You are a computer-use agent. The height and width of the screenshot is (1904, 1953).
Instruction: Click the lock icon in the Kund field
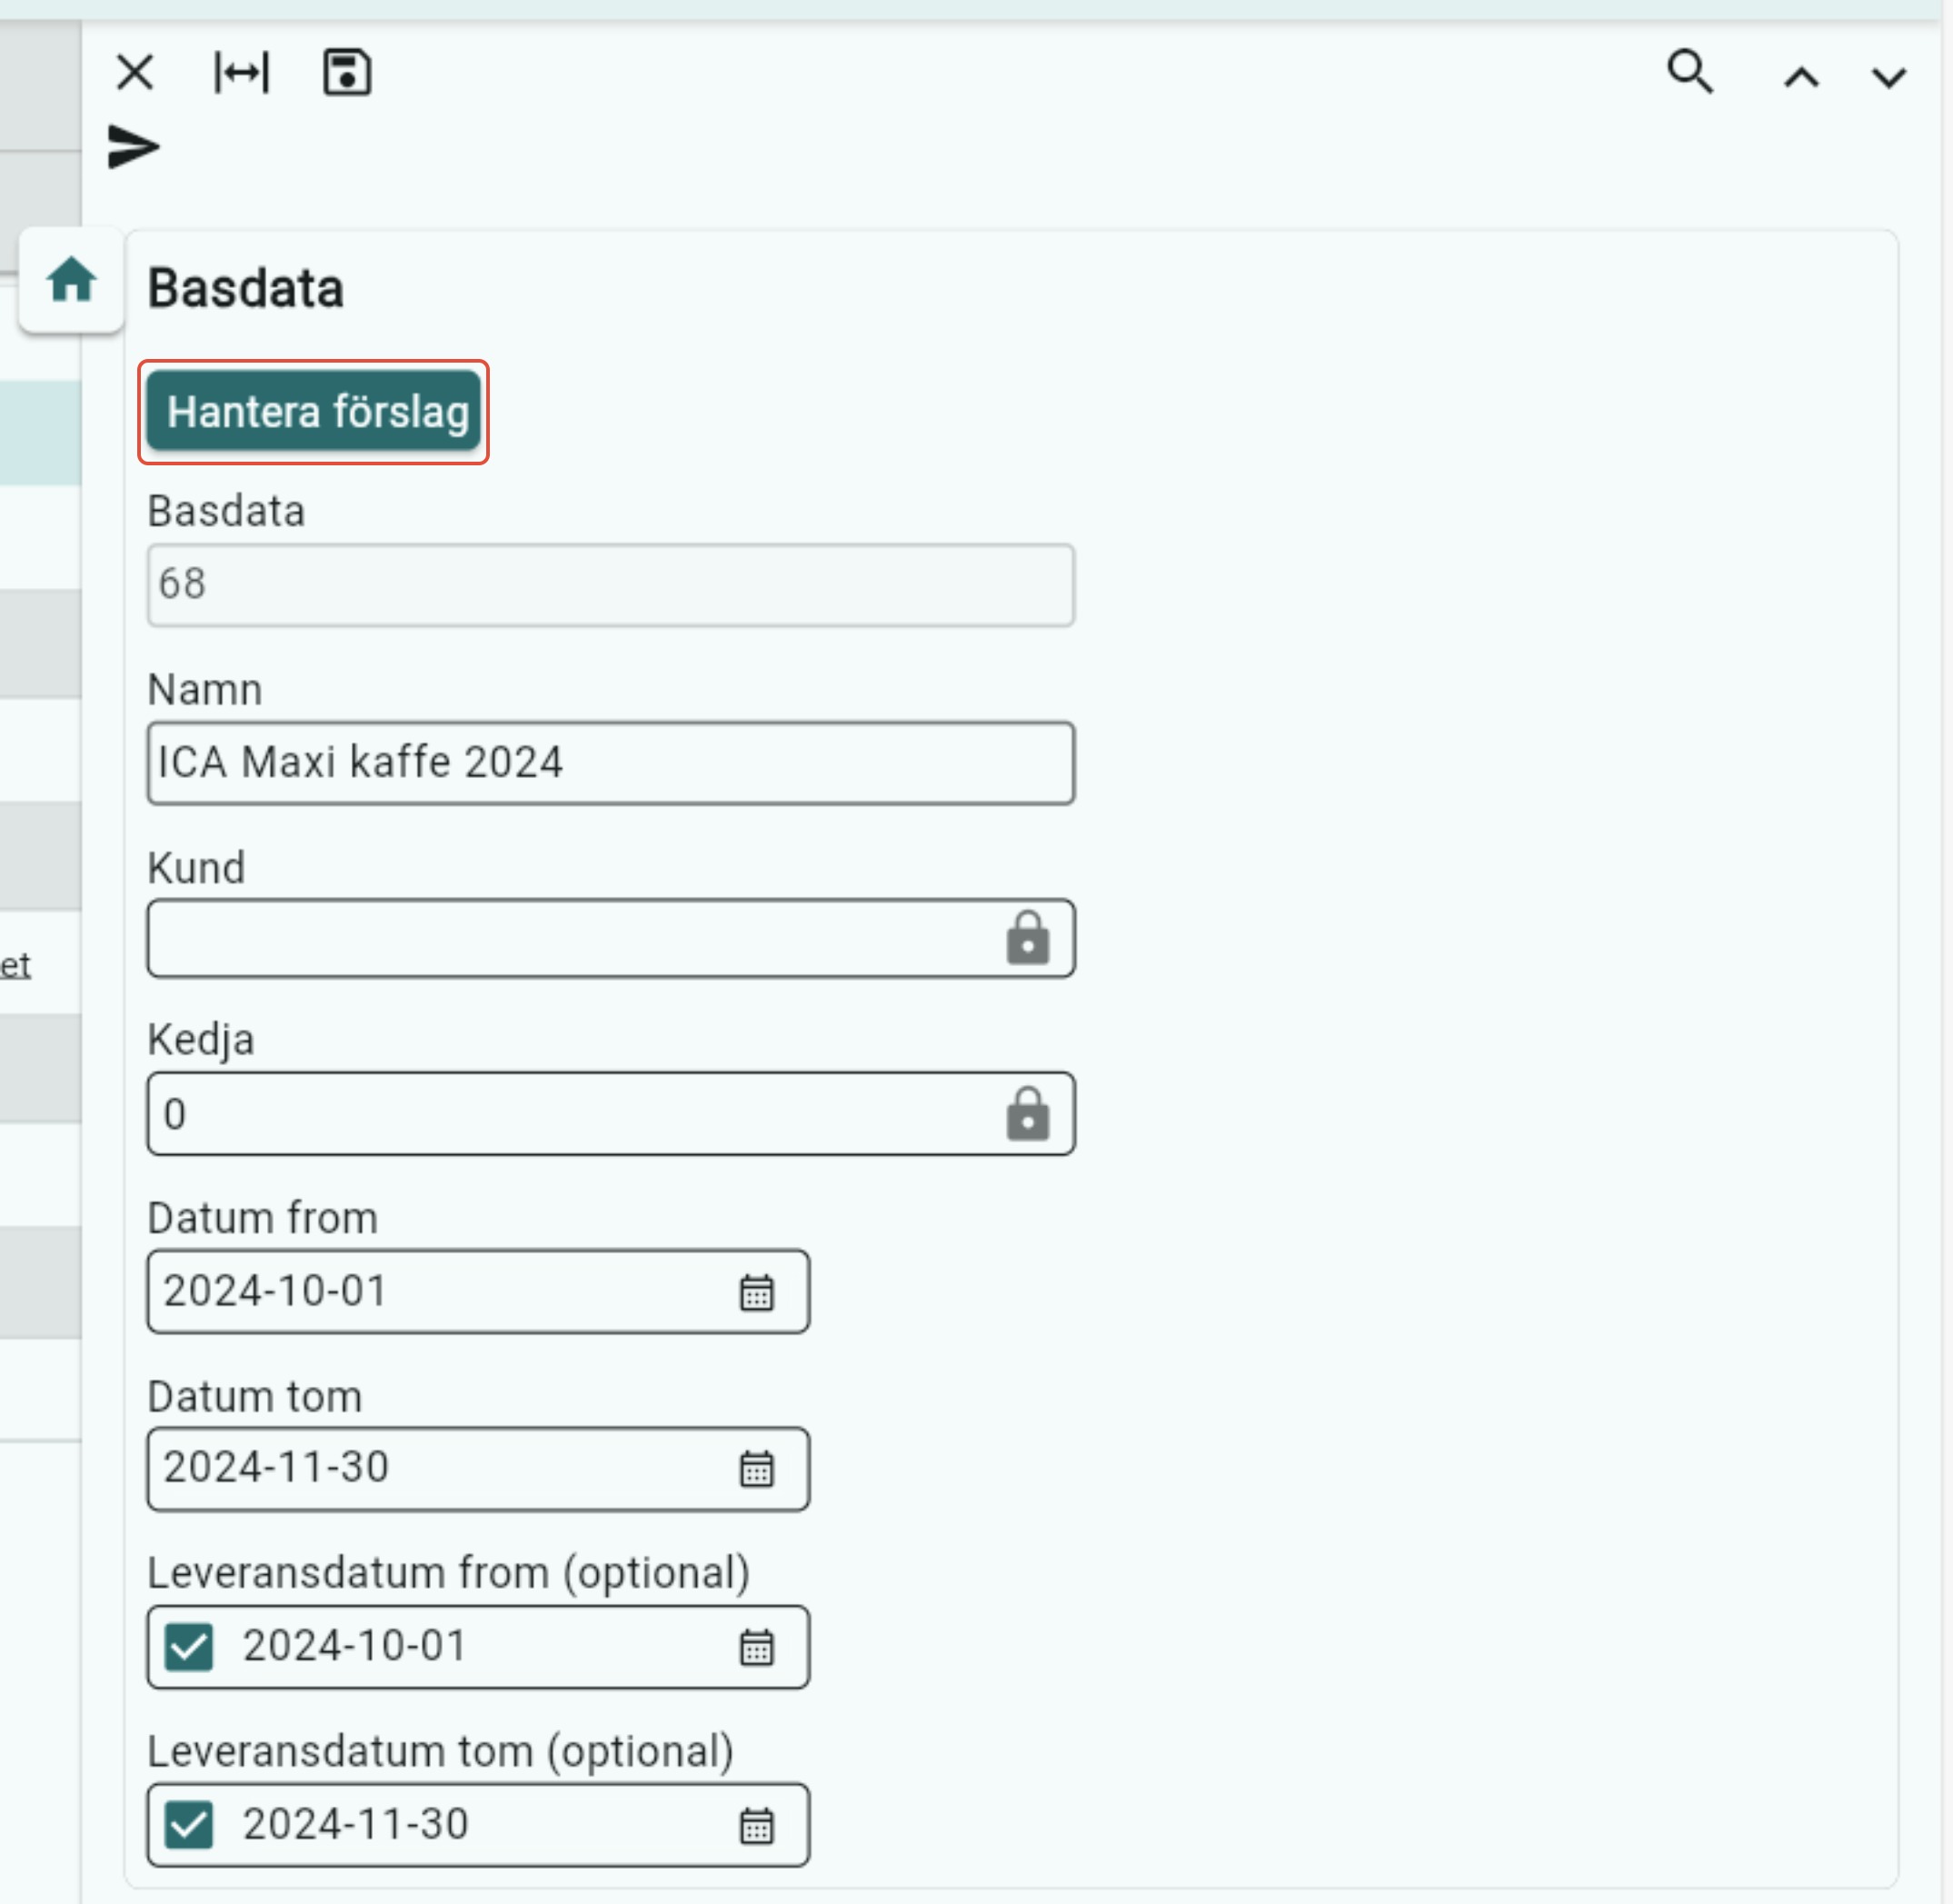pyautogui.click(x=1027, y=938)
